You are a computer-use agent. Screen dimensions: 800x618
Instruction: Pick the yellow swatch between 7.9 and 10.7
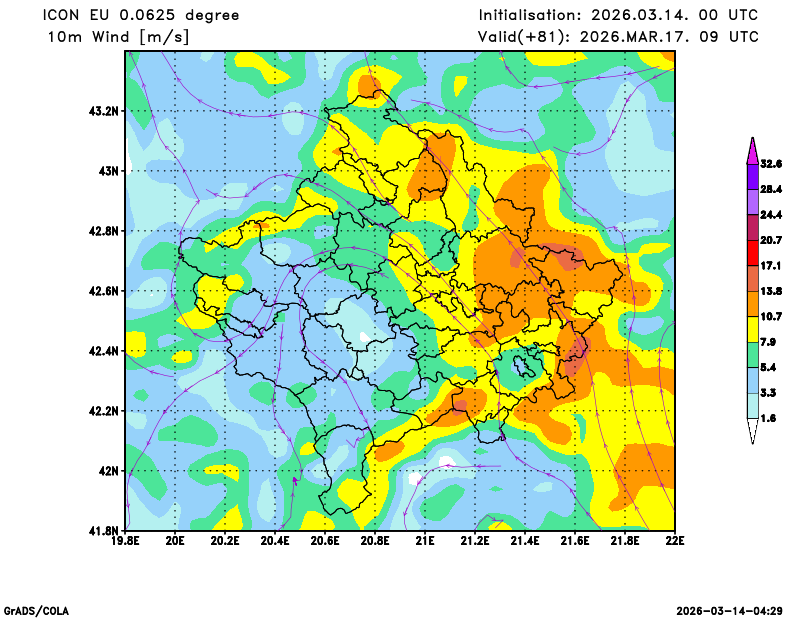coord(752,330)
